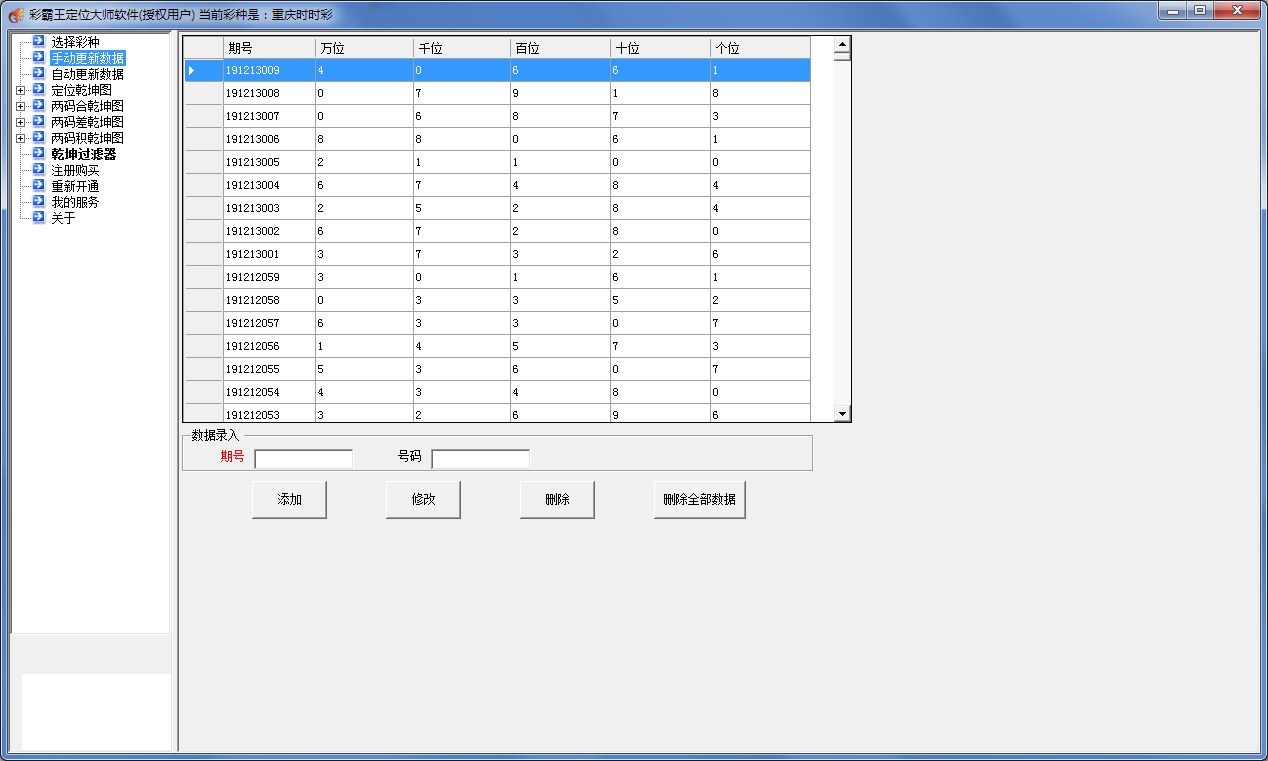Screen dimensions: 1268x761
Task: Click the arrow icon next to 注册购买
Action: (38, 170)
